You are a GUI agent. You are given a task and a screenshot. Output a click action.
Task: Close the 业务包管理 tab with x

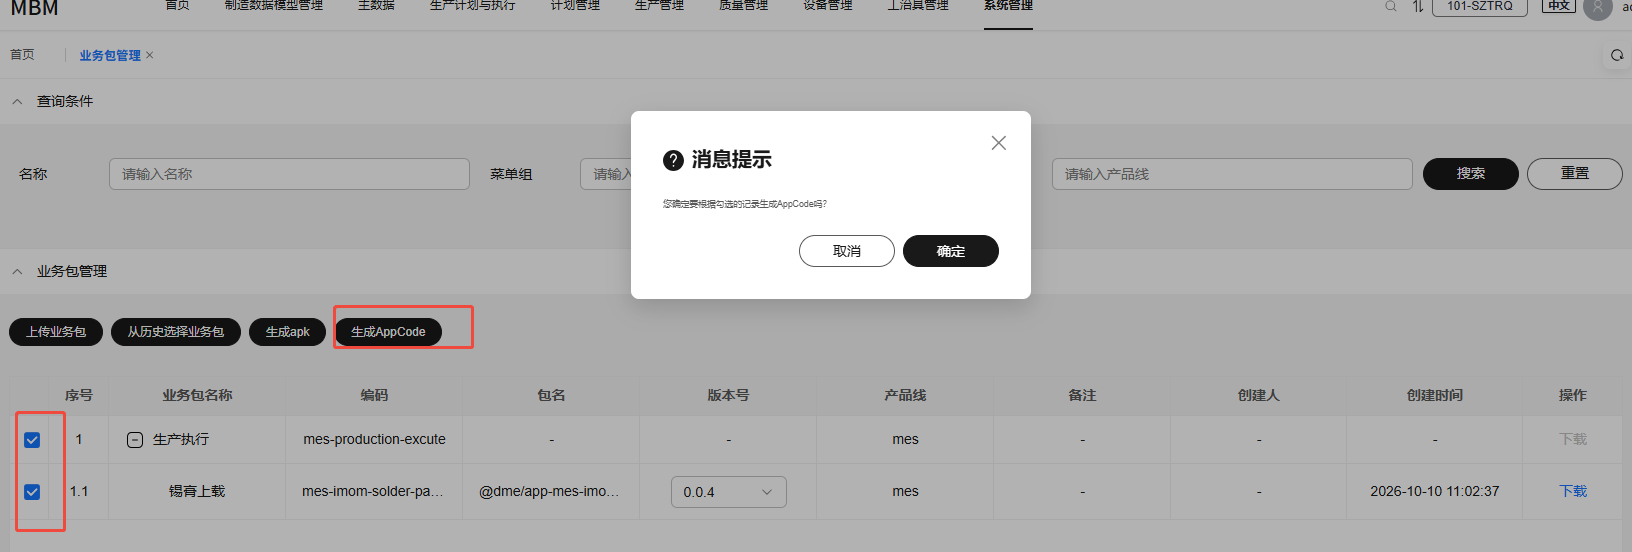(x=150, y=55)
